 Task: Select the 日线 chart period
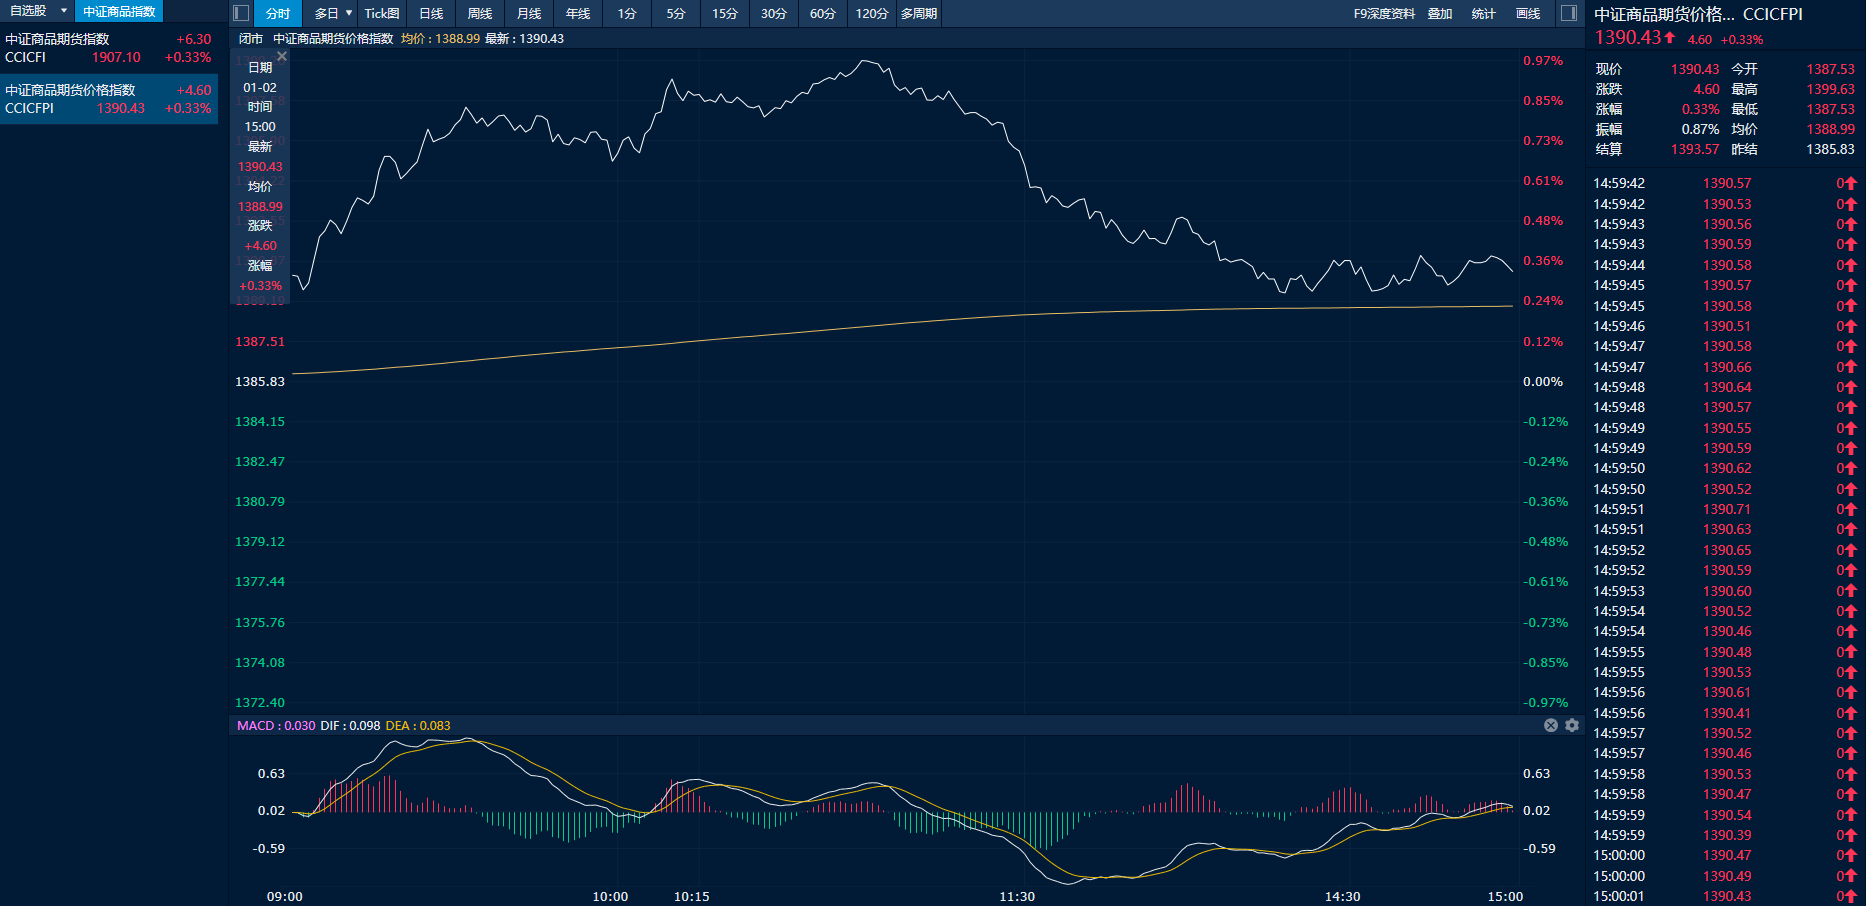pyautogui.click(x=431, y=13)
